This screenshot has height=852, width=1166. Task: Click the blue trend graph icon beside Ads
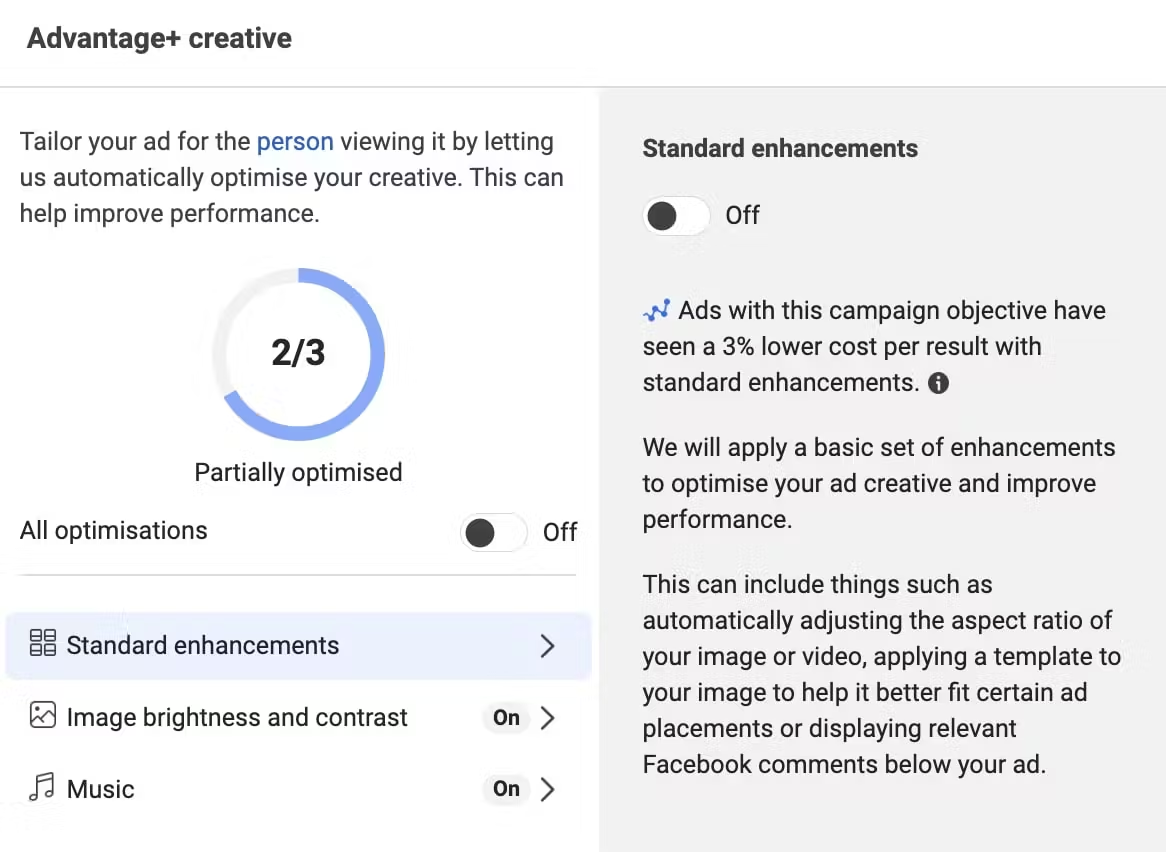coord(657,311)
